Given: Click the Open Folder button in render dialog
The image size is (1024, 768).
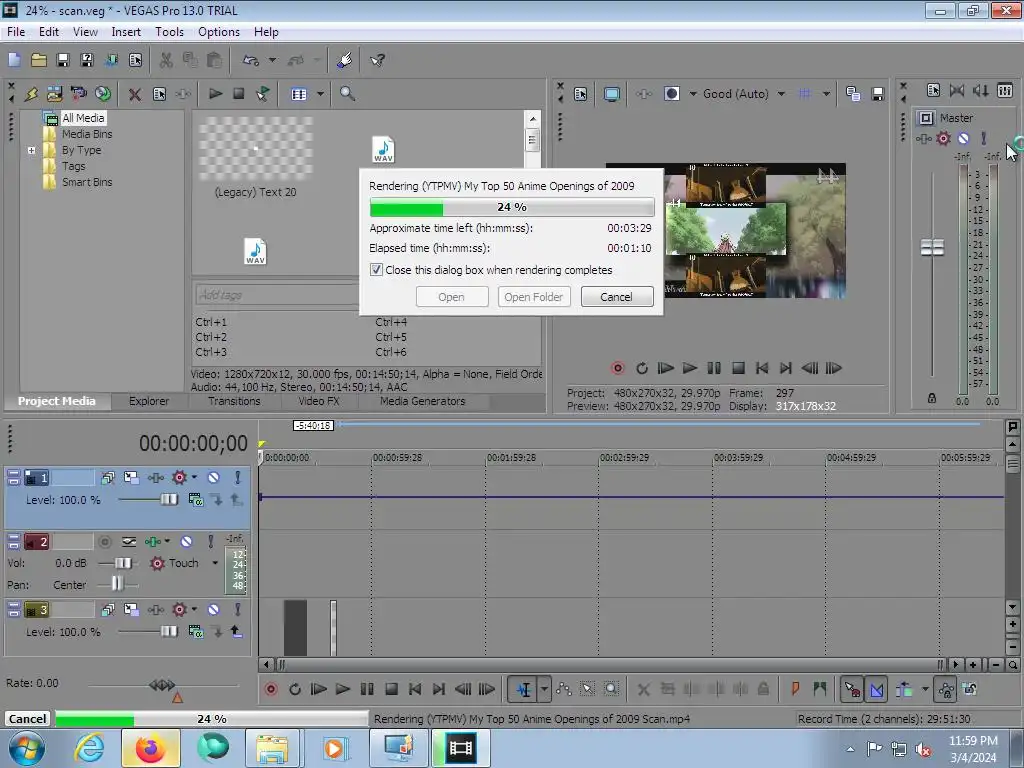Looking at the screenshot, I should pos(534,296).
